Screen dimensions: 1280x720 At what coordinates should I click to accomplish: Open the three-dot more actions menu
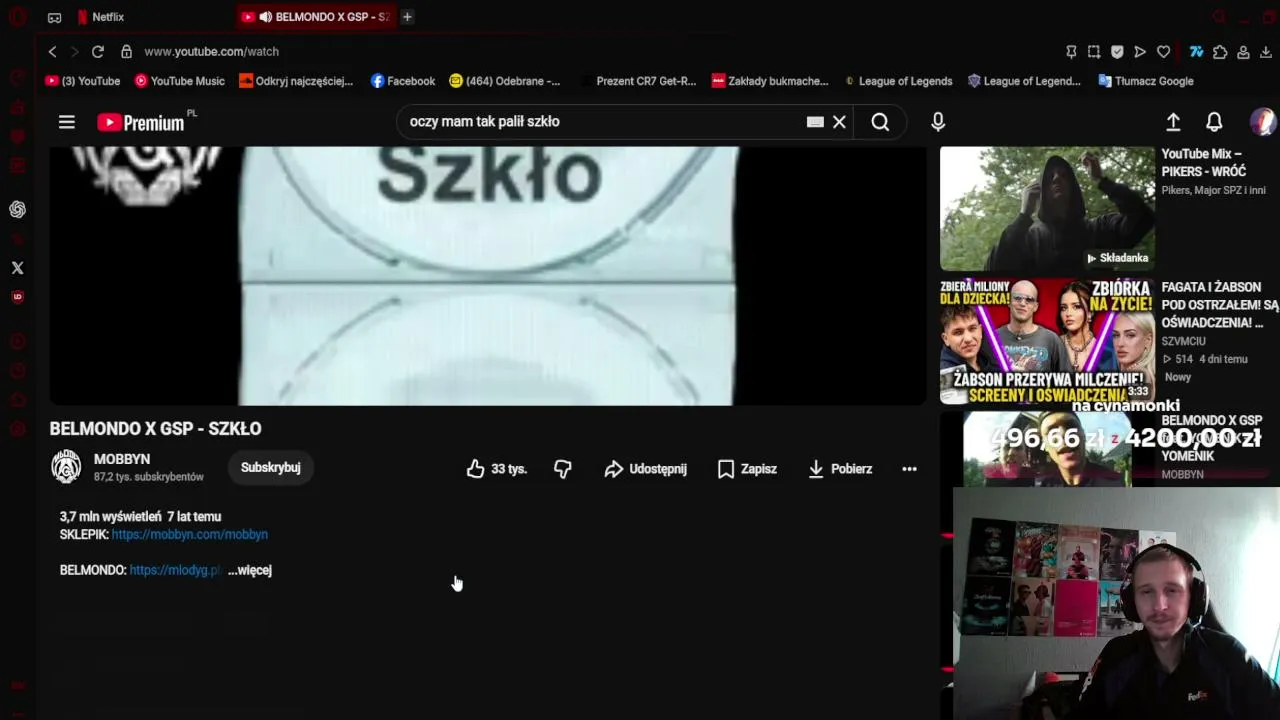[x=909, y=469]
